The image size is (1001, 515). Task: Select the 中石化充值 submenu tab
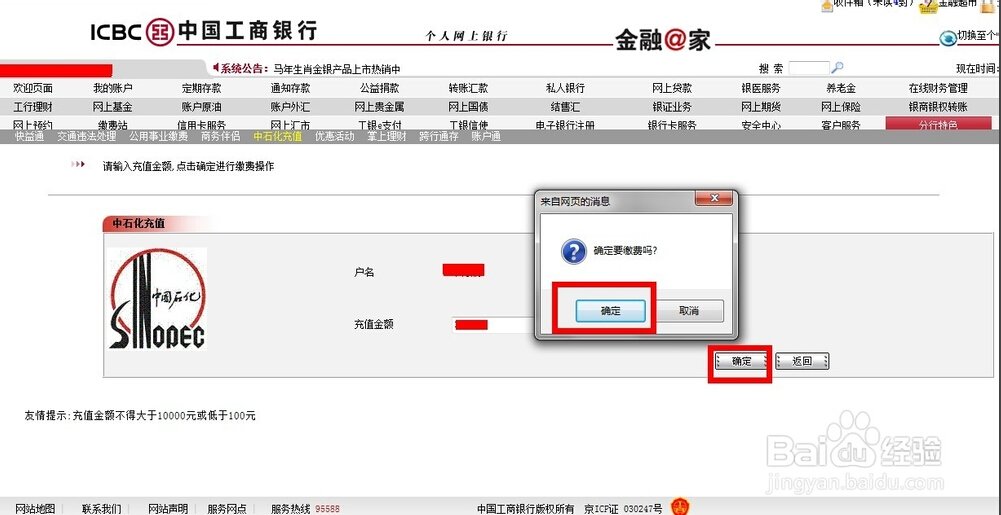277,136
